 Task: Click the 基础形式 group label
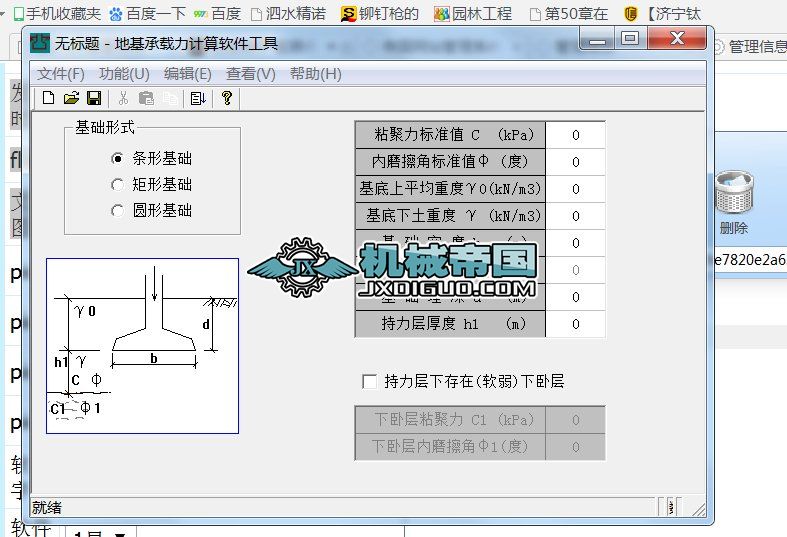click(x=105, y=127)
